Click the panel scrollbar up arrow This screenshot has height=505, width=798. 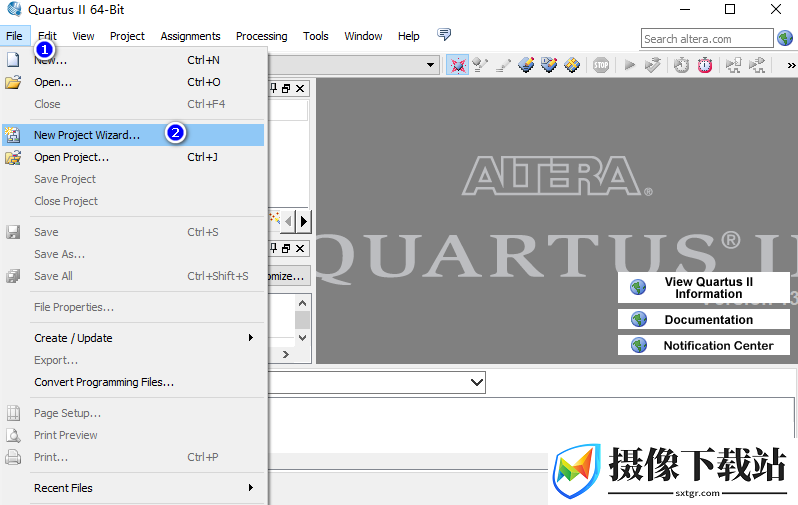point(302,303)
